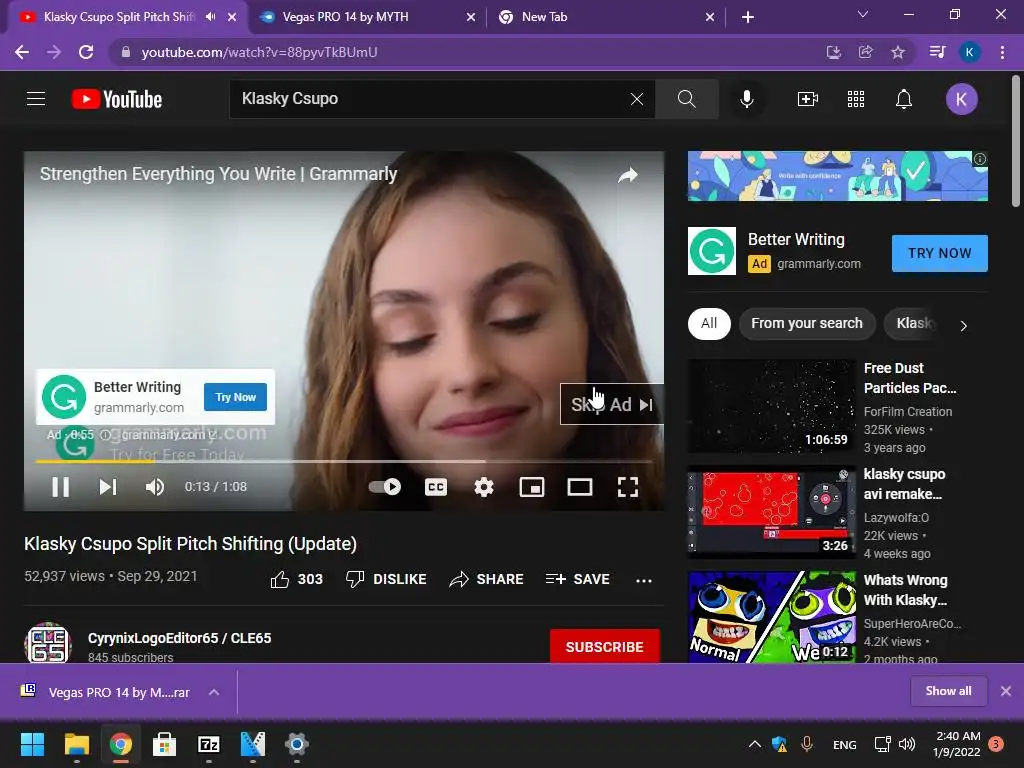Click Try Now in the ad overlay
1024x768 pixels.
[x=236, y=397]
